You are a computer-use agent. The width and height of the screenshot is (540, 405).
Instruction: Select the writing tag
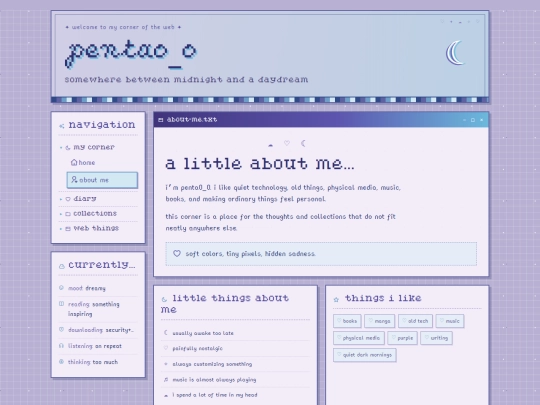tap(436, 338)
